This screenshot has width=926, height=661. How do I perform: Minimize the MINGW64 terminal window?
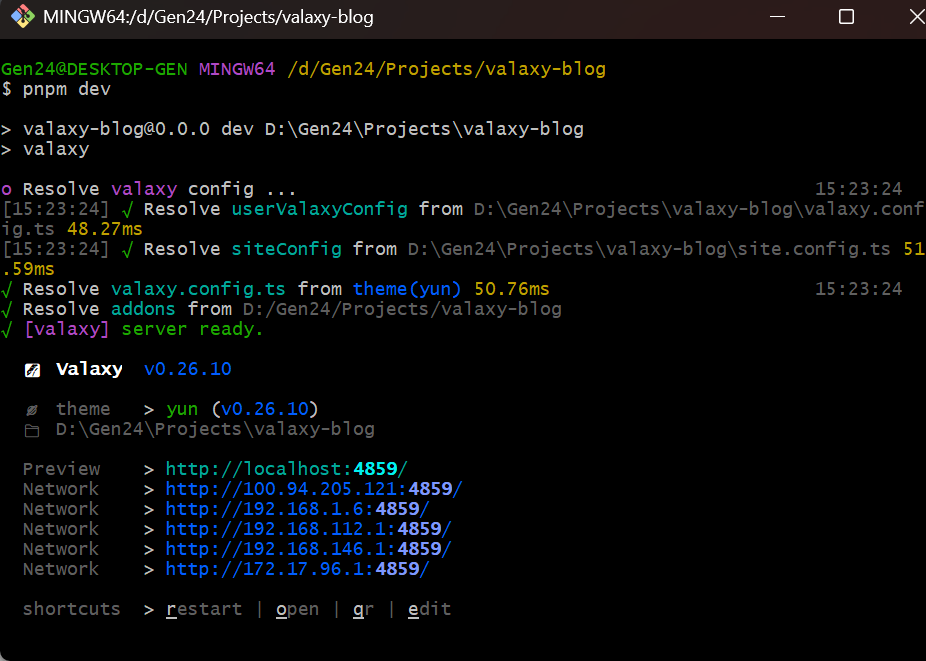[778, 17]
